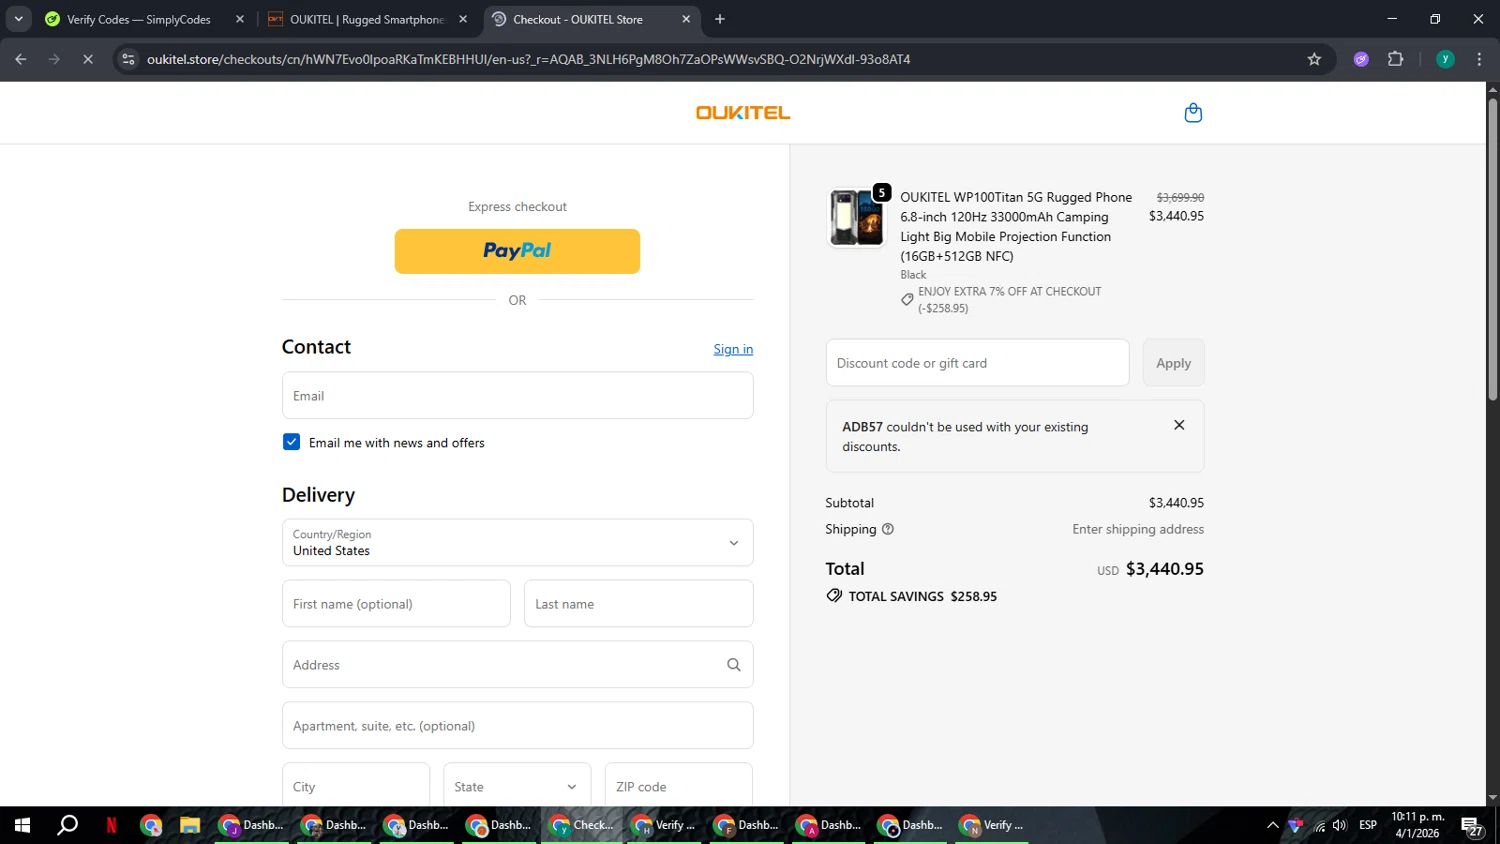Apply the discount code

click(1173, 363)
